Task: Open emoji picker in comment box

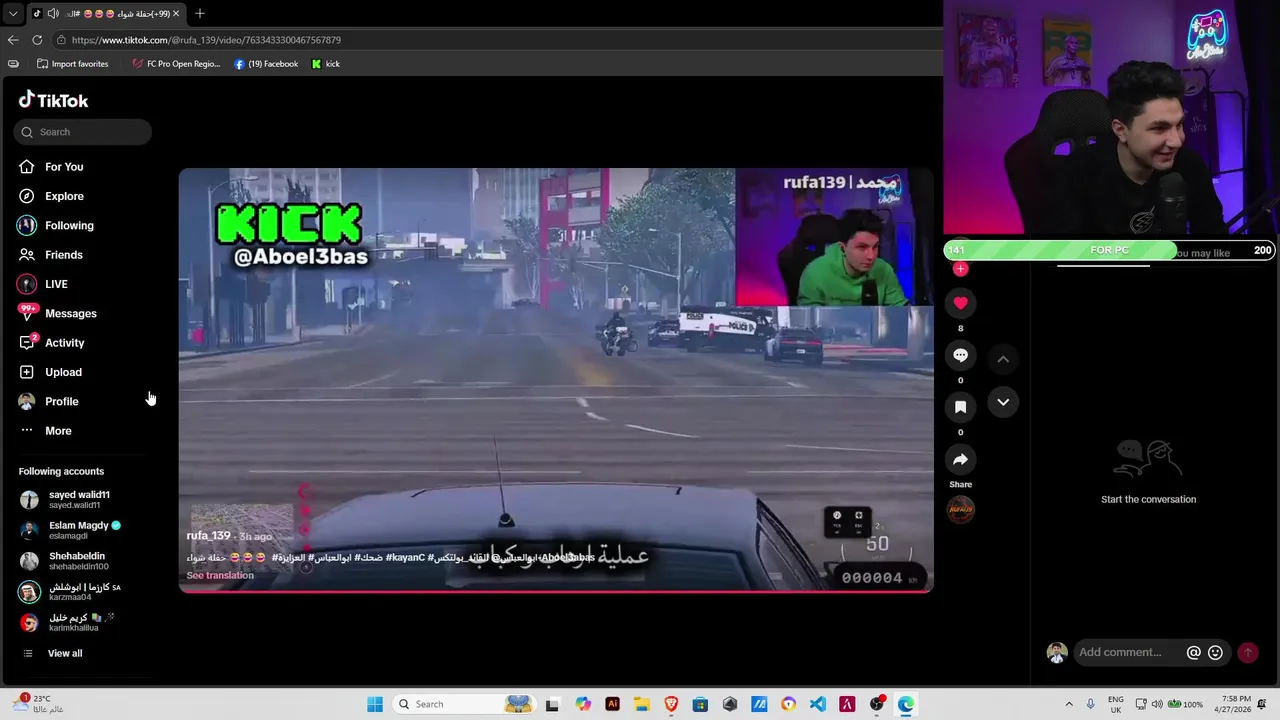Action: (1215, 652)
